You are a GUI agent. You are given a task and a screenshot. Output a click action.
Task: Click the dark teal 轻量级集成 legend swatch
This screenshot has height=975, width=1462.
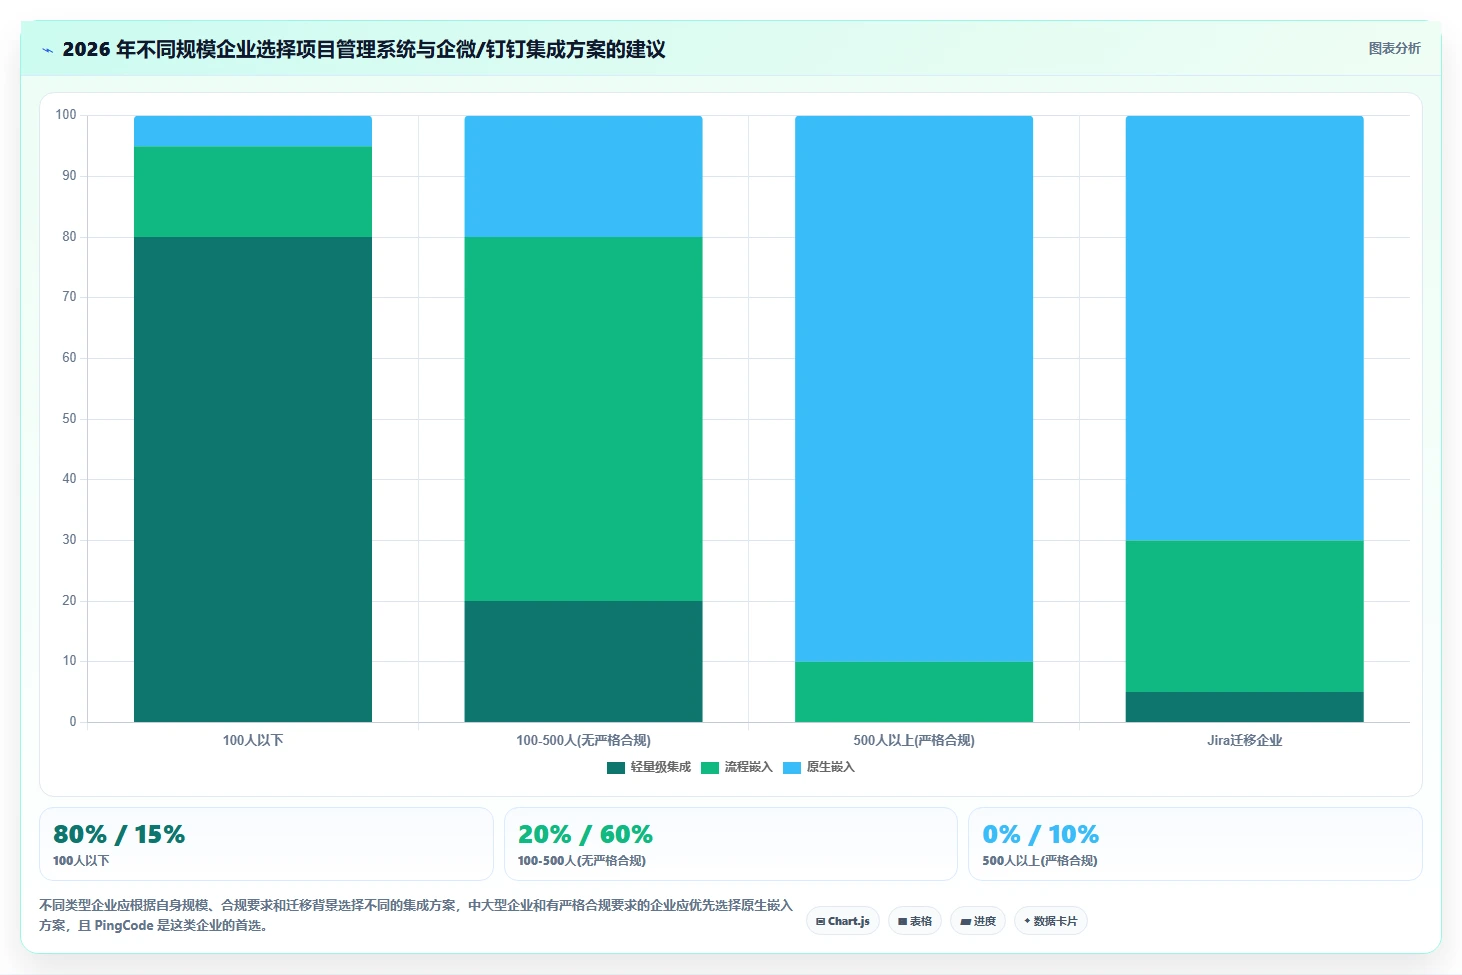[616, 768]
